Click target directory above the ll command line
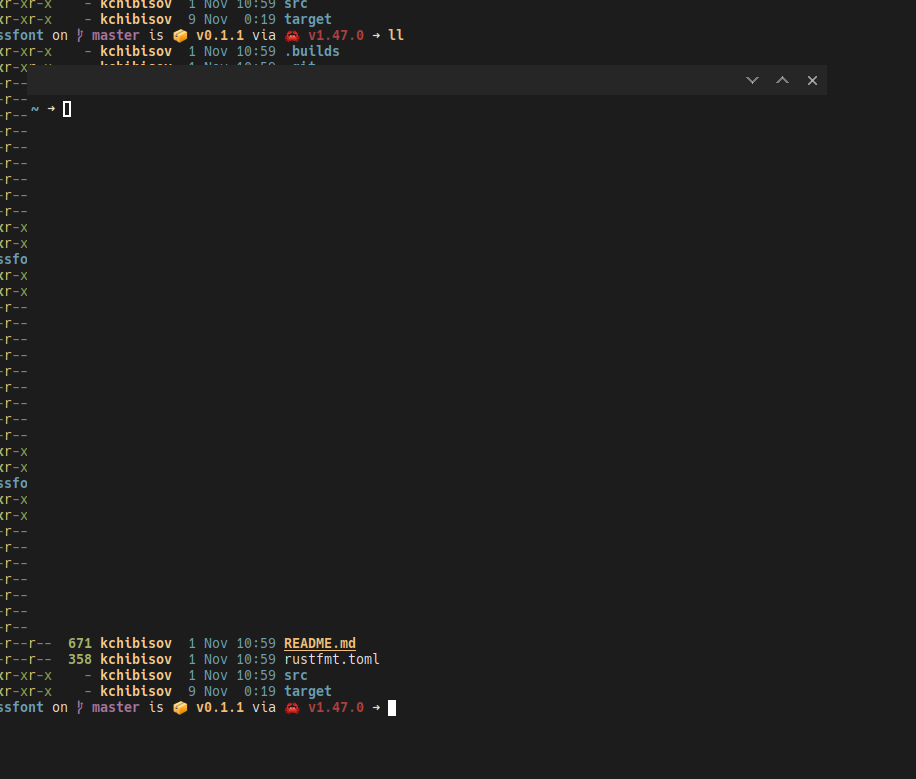This screenshot has width=916, height=779. point(308,19)
